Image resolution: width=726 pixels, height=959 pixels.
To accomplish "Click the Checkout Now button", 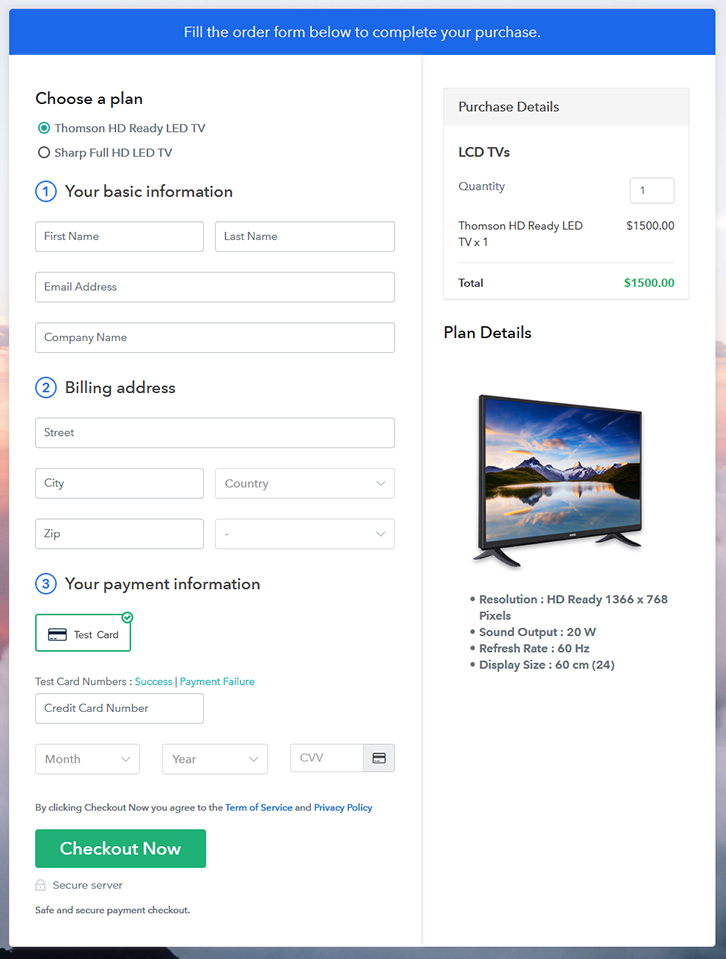I will [120, 848].
